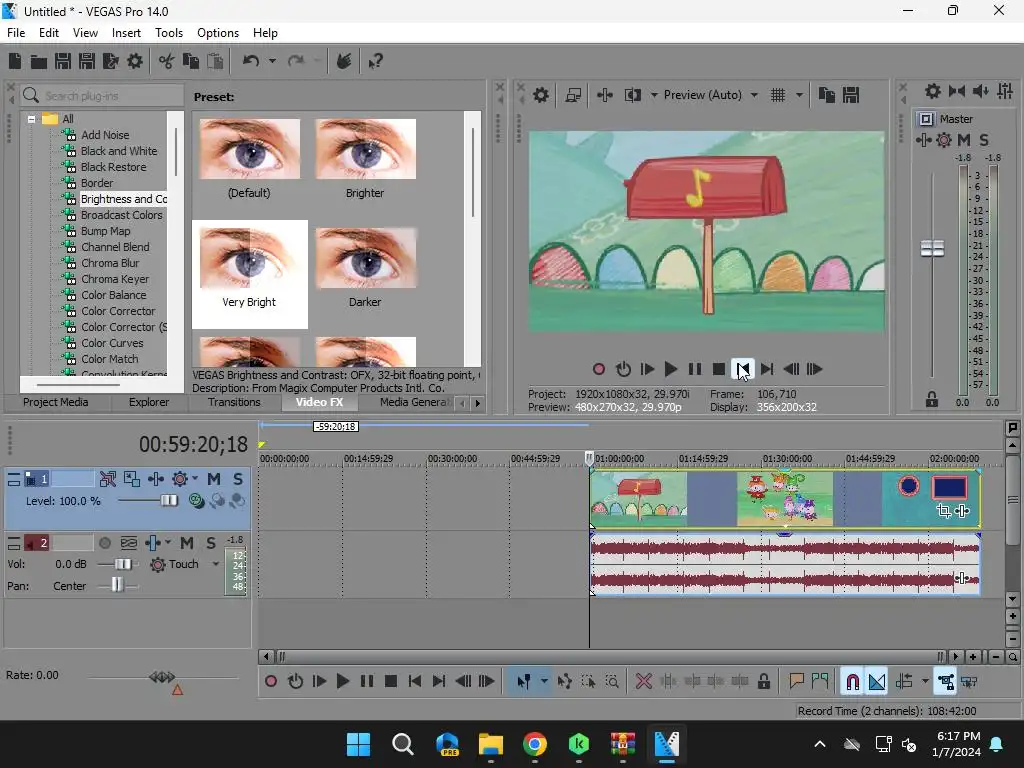
Task: Open overlays dropdown arrow in preview
Action: click(799, 95)
